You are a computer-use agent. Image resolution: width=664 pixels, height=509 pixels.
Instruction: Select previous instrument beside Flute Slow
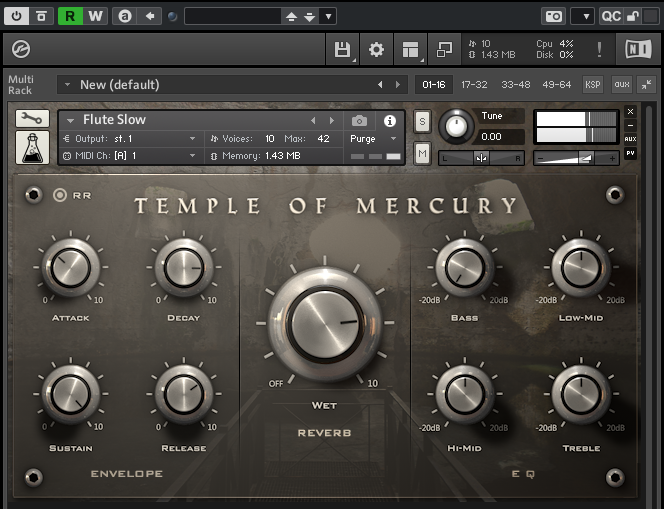coord(313,121)
